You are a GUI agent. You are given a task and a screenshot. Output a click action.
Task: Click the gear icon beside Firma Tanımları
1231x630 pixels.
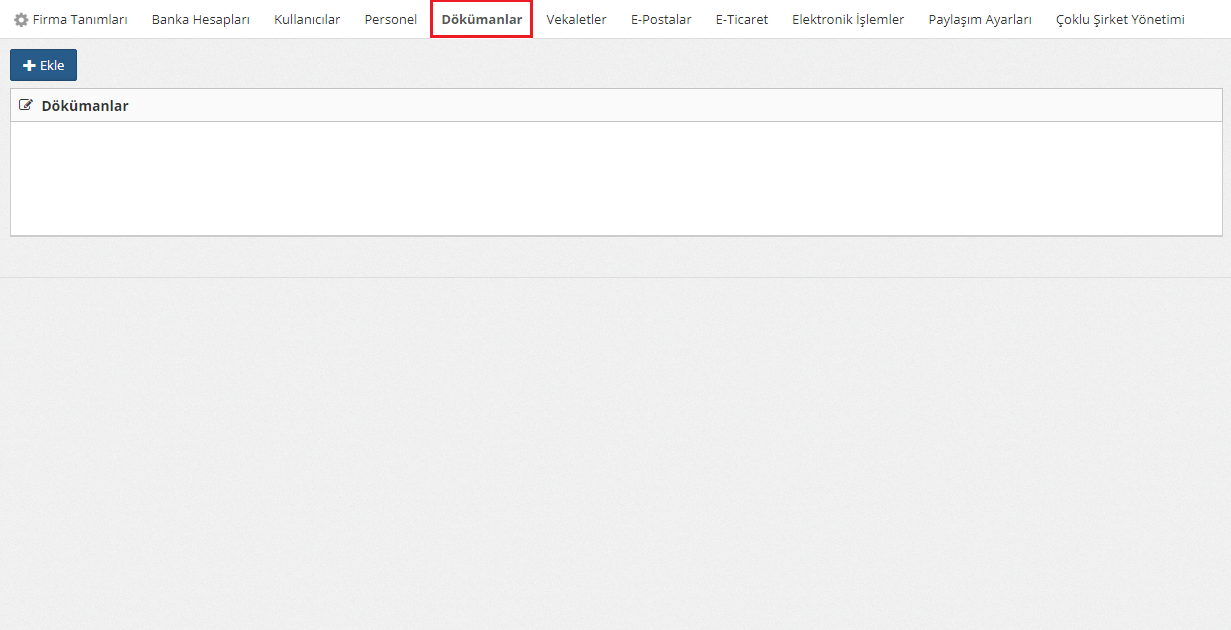pos(20,19)
